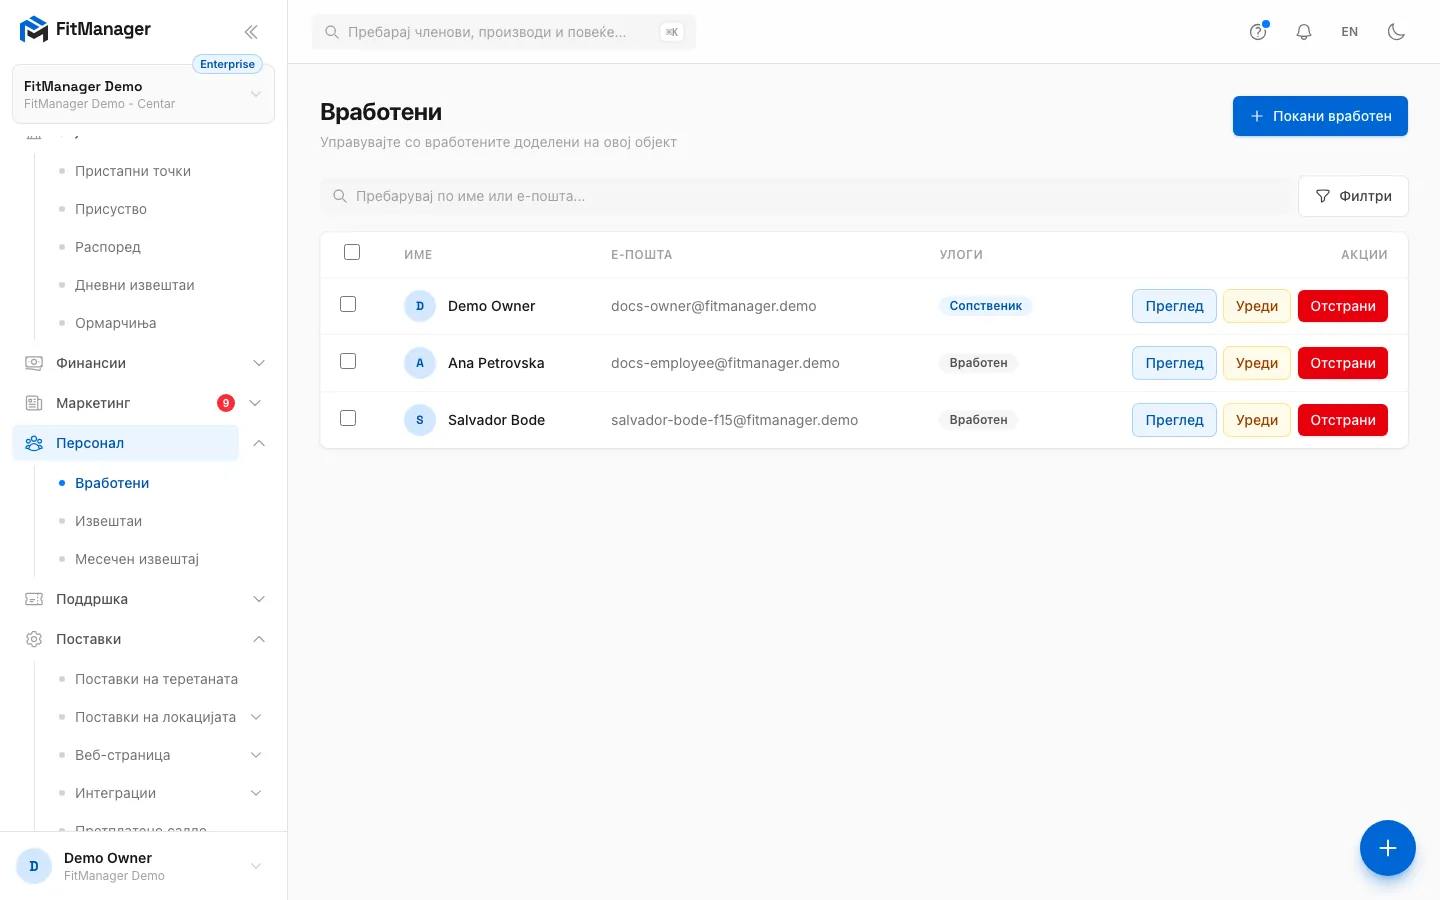Open the Филтри filter button
Viewport: 1440px width, 900px height.
[x=1353, y=196]
